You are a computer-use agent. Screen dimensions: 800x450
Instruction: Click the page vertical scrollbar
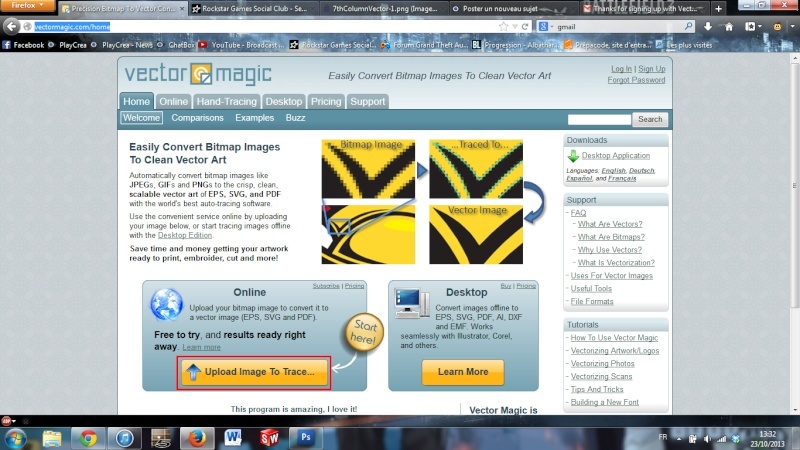(795, 184)
